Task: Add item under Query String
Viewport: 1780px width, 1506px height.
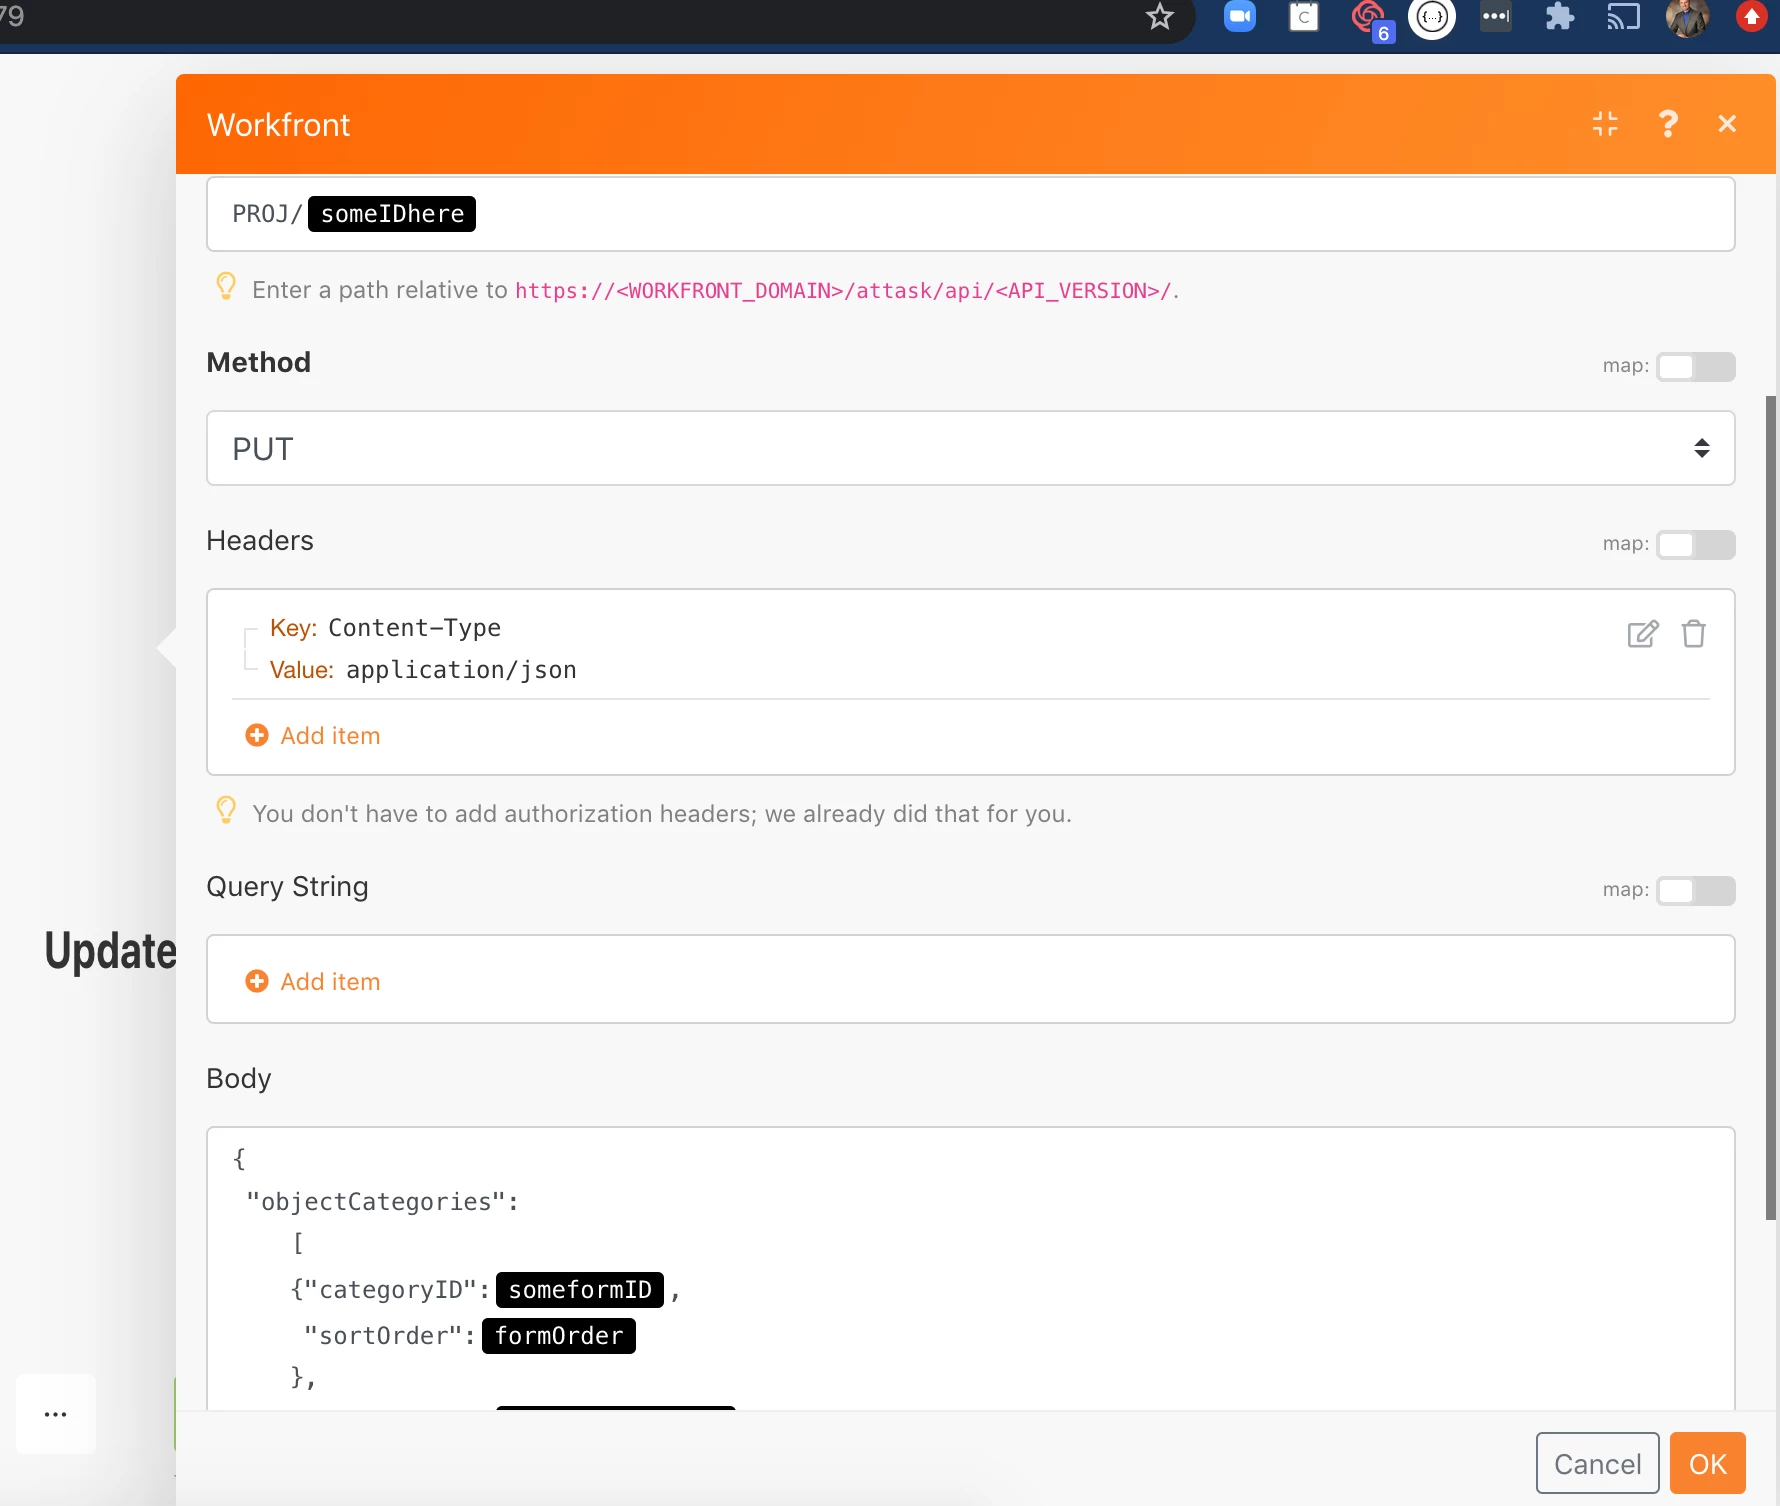Action: [x=313, y=981]
